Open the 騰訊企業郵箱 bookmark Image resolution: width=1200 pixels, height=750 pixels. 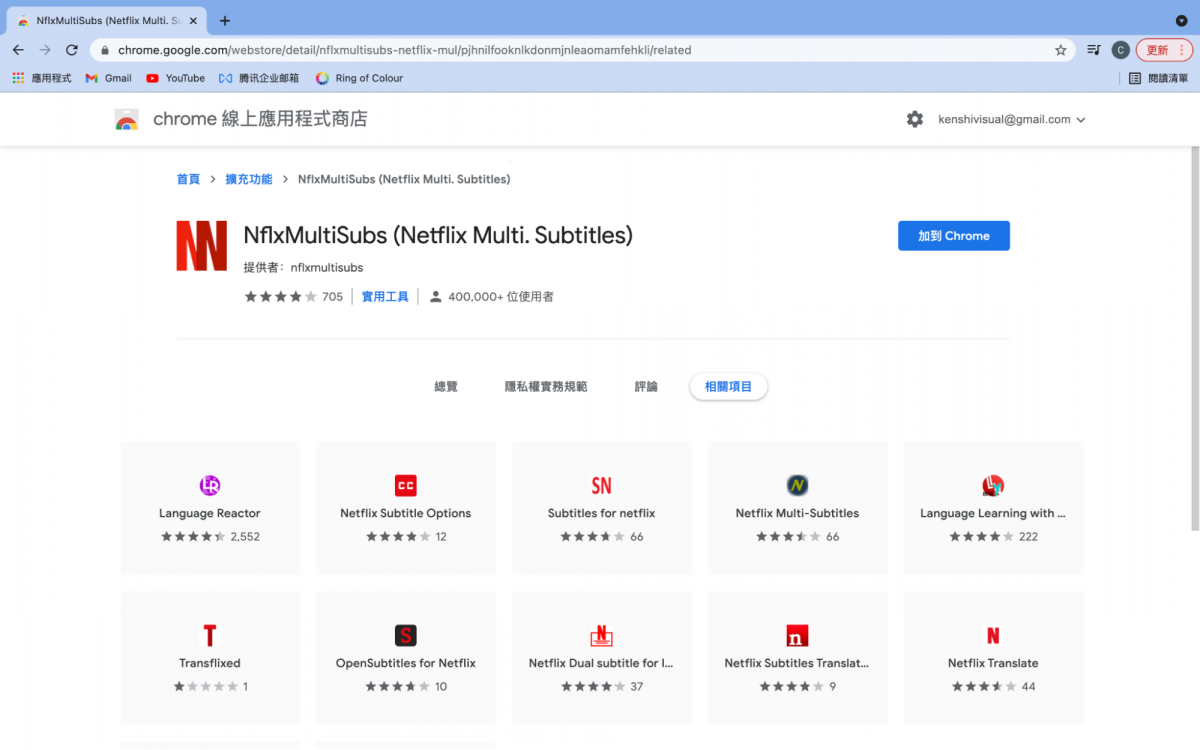(259, 78)
